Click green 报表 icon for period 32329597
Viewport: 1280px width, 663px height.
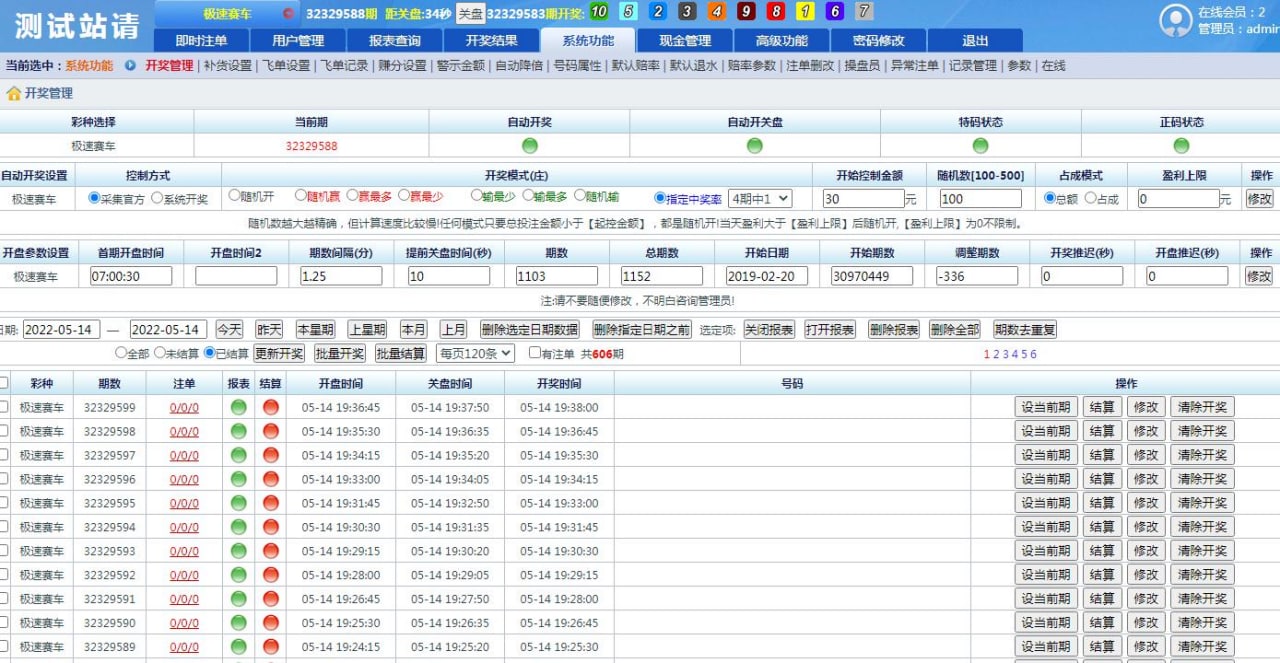[x=238, y=455]
